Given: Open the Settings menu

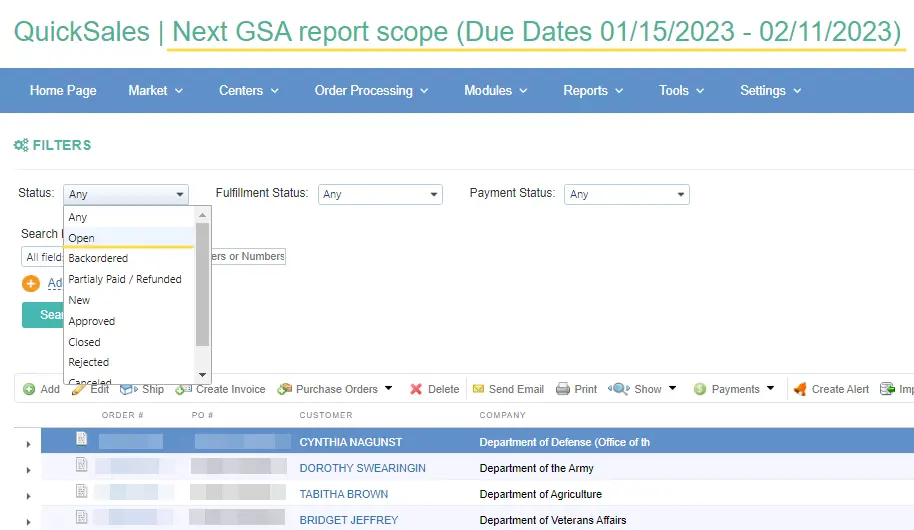Looking at the screenshot, I should (x=771, y=90).
